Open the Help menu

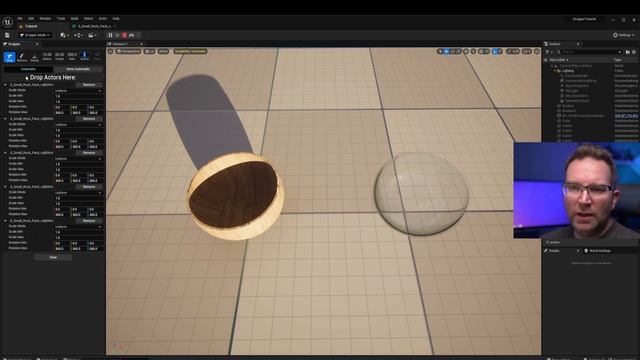click(116, 18)
